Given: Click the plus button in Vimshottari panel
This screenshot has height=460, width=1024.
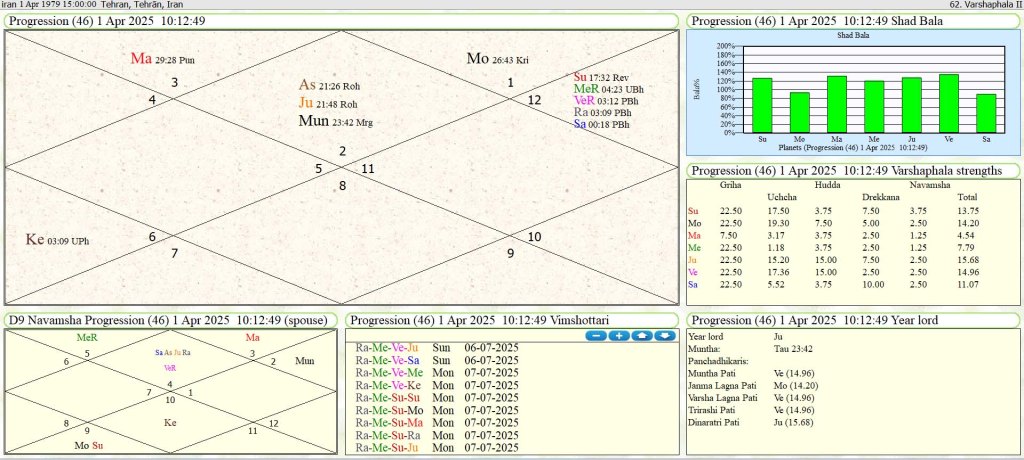Looking at the screenshot, I should coord(618,335).
